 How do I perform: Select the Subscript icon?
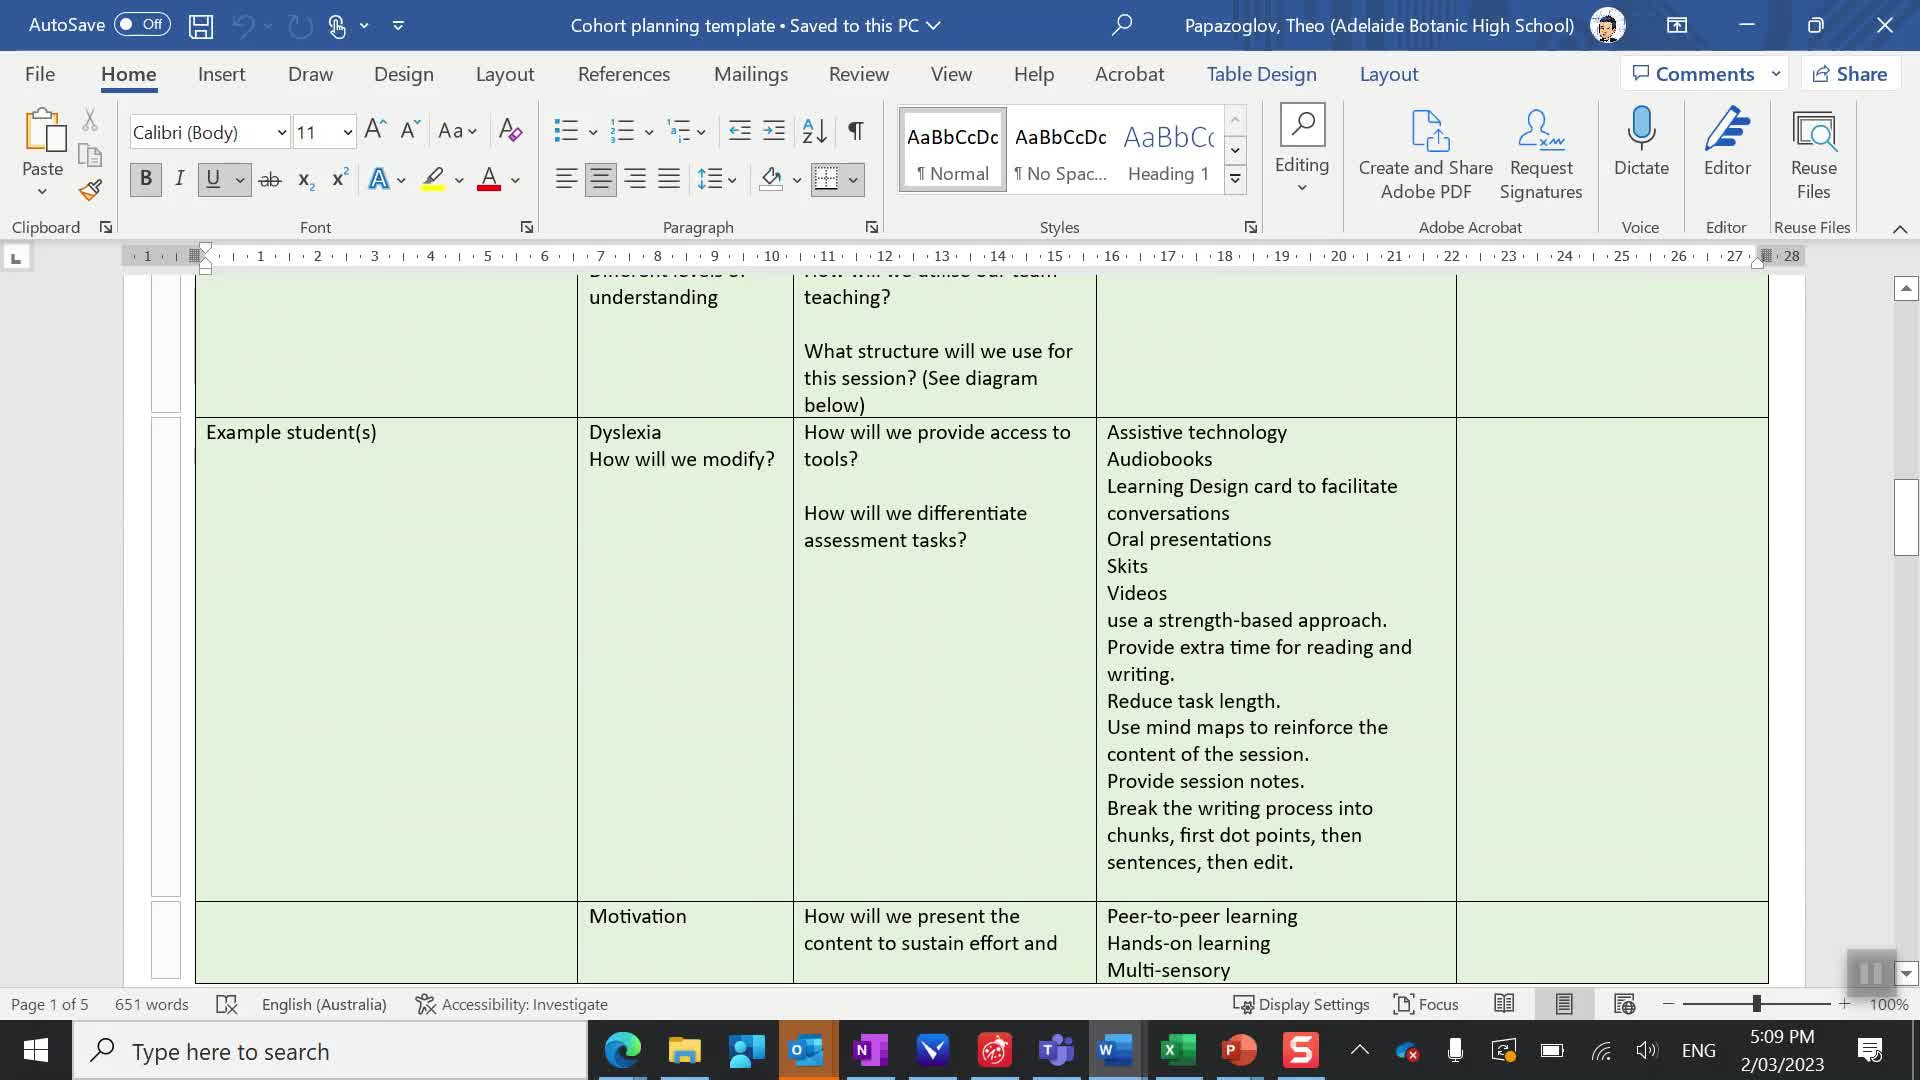[304, 180]
